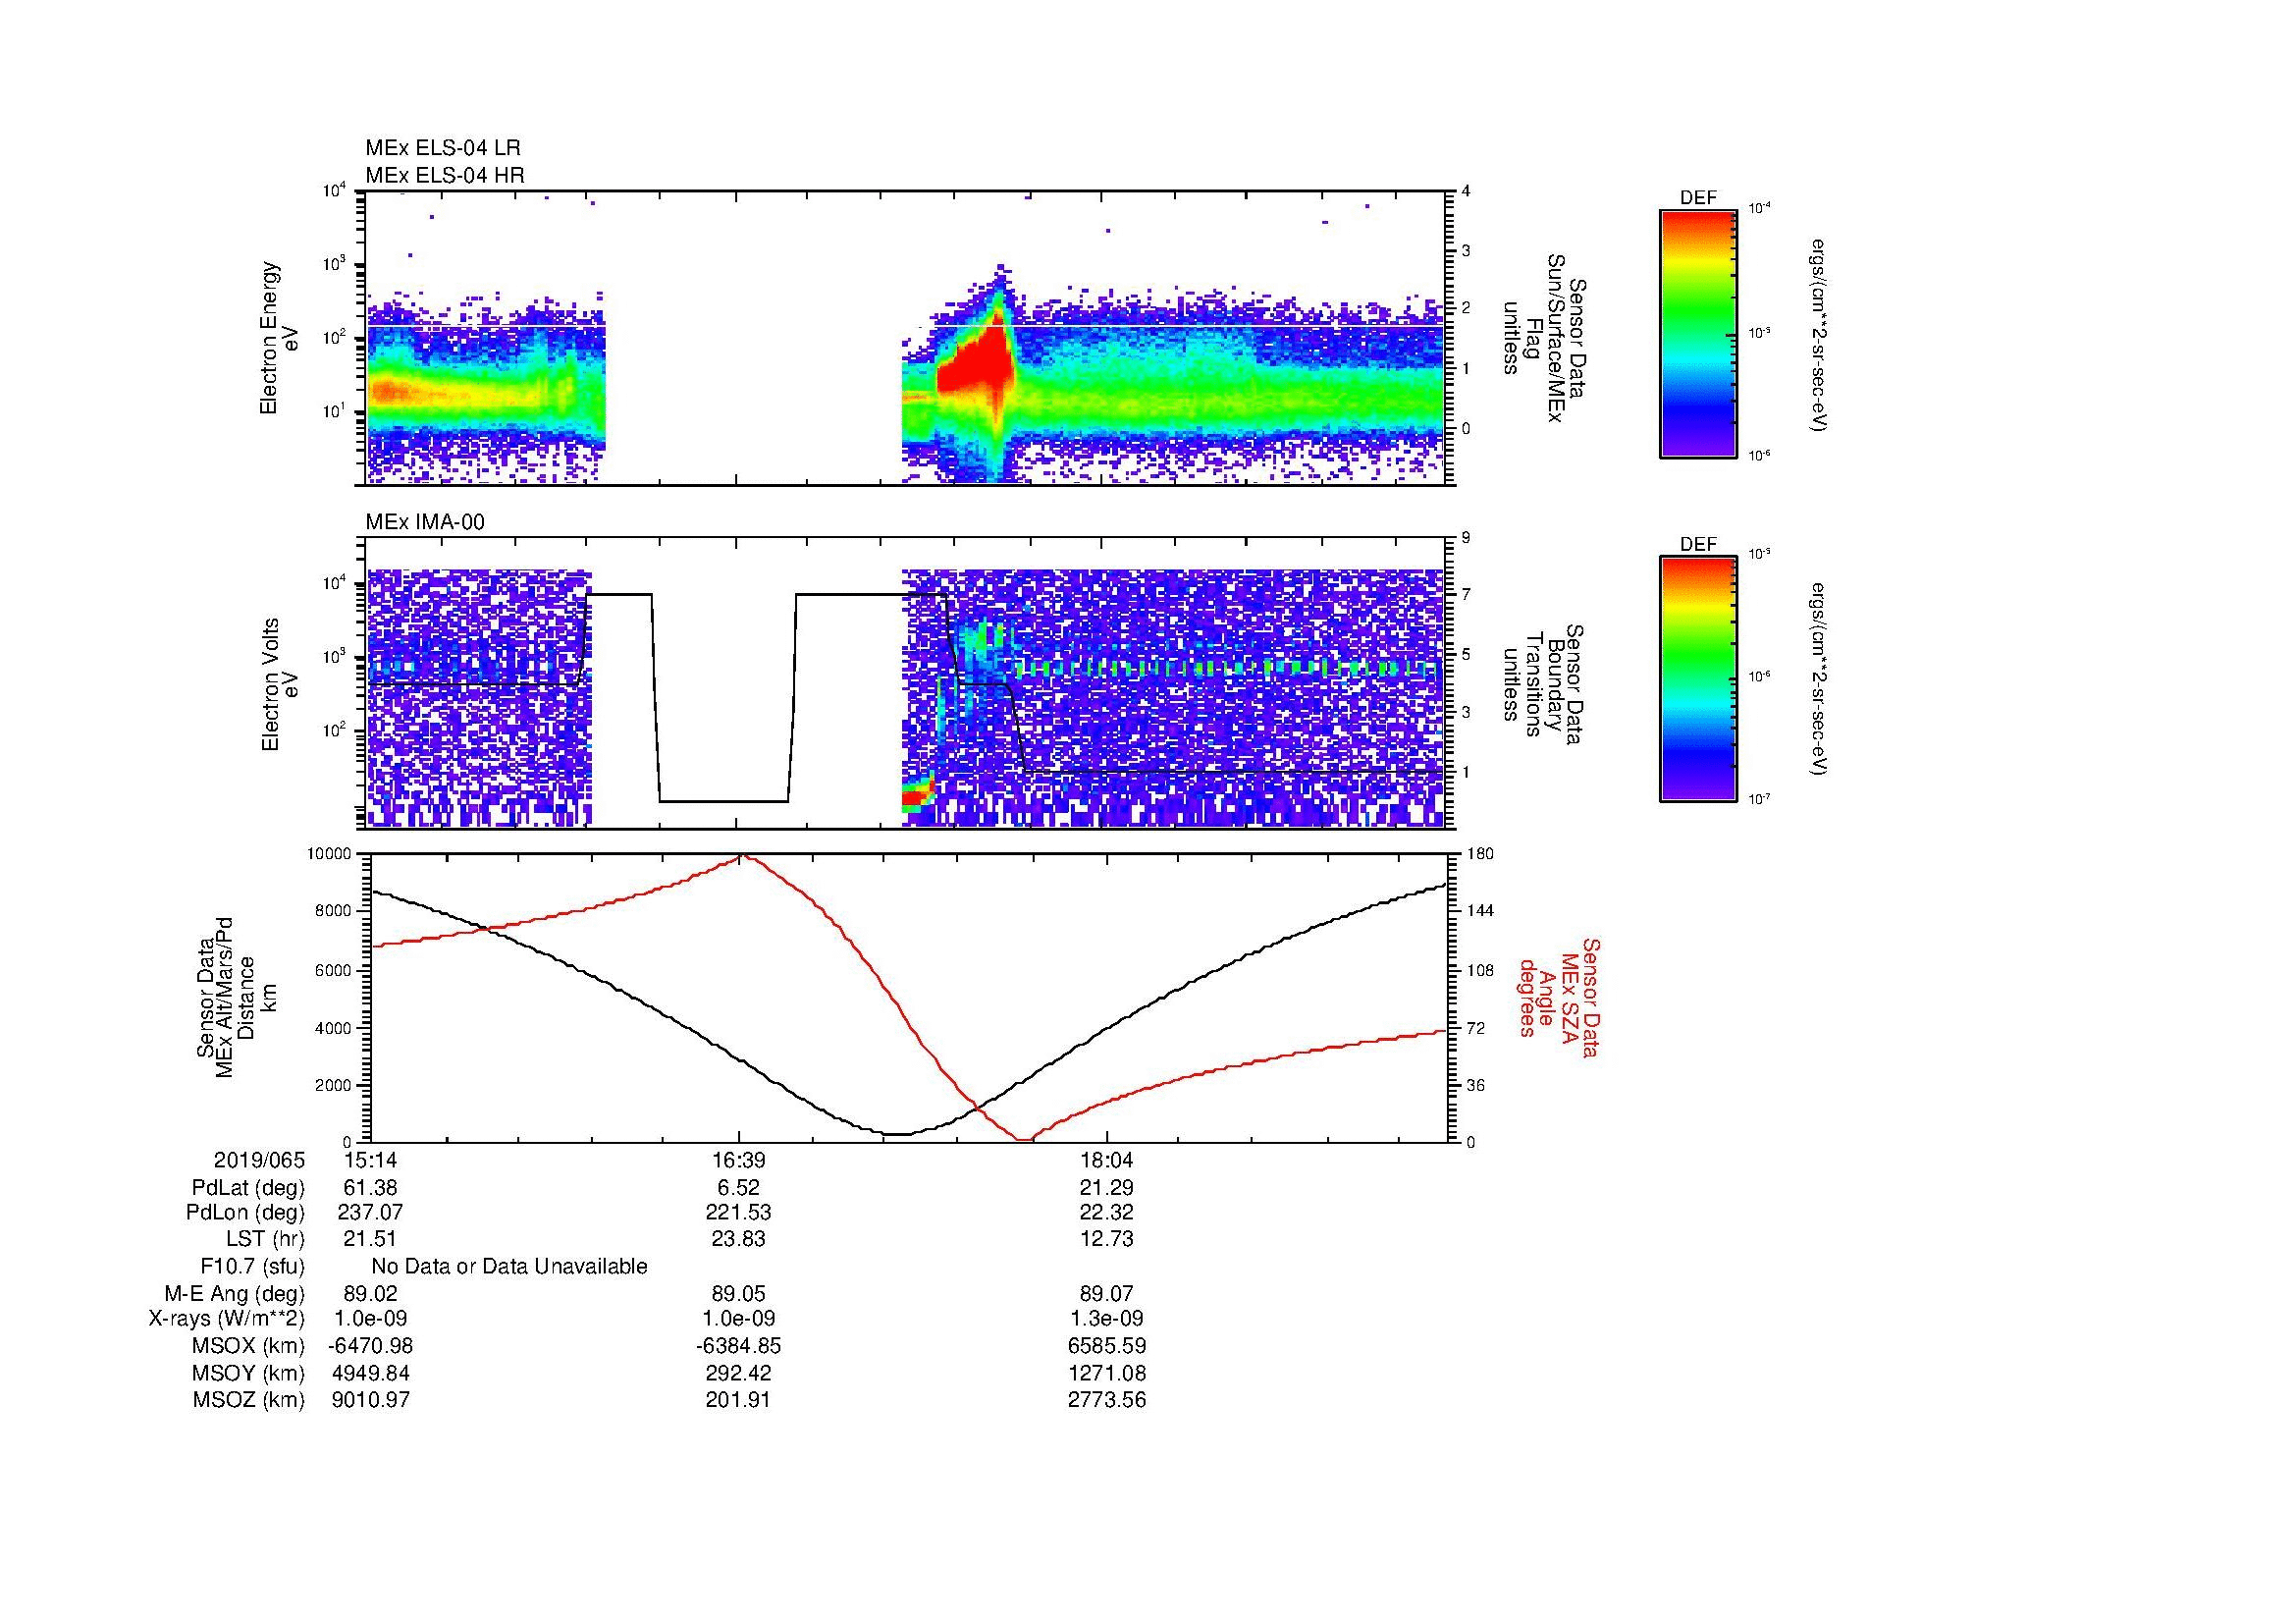The image size is (2296, 1623).
Task: Click LST value 23.83
Action: pyautogui.click(x=738, y=1239)
